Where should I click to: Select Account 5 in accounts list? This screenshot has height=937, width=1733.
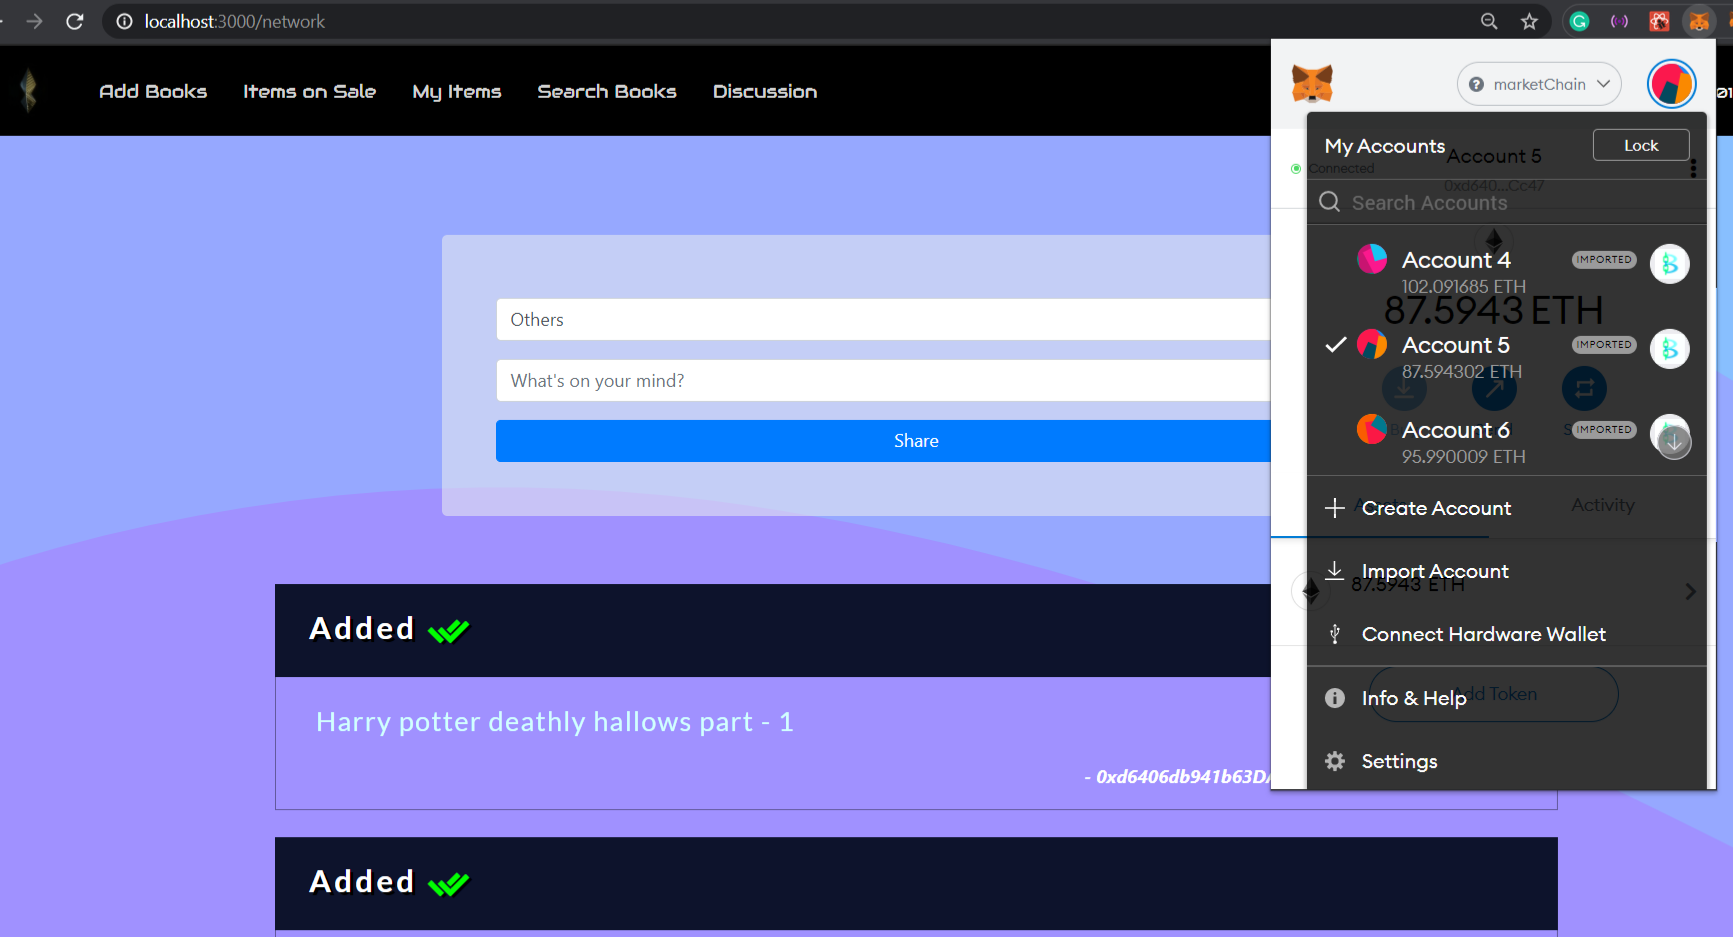click(x=1506, y=356)
